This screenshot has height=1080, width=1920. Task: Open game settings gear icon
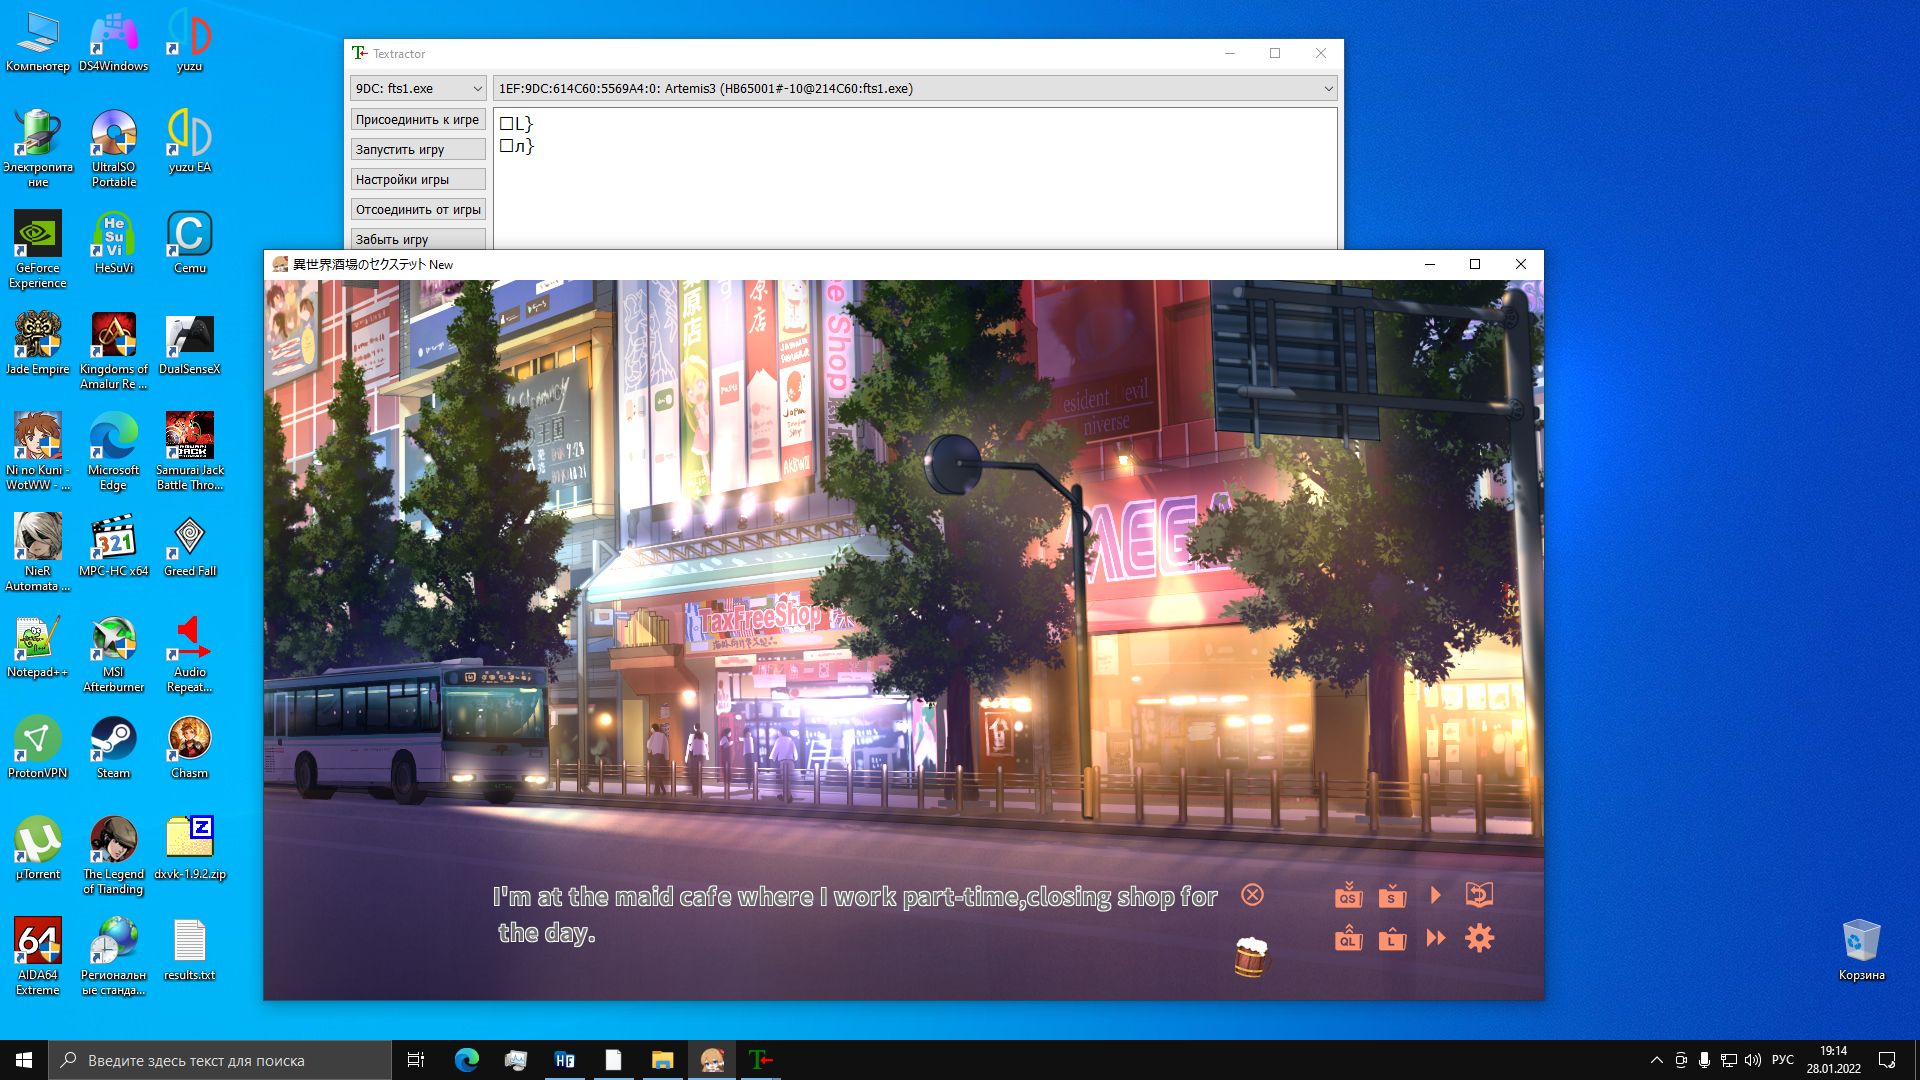coord(1479,938)
